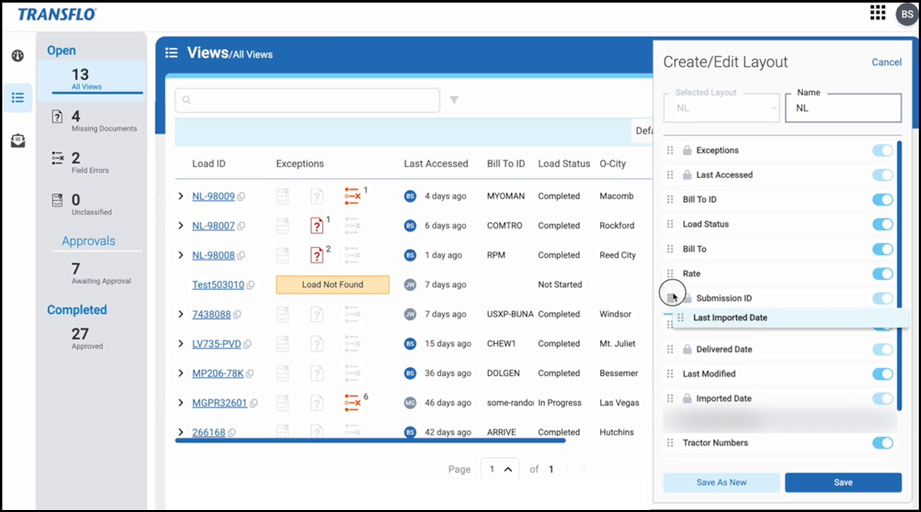Open the dashboard icon in left rail
This screenshot has height=512, width=921.
pyautogui.click(x=18, y=56)
